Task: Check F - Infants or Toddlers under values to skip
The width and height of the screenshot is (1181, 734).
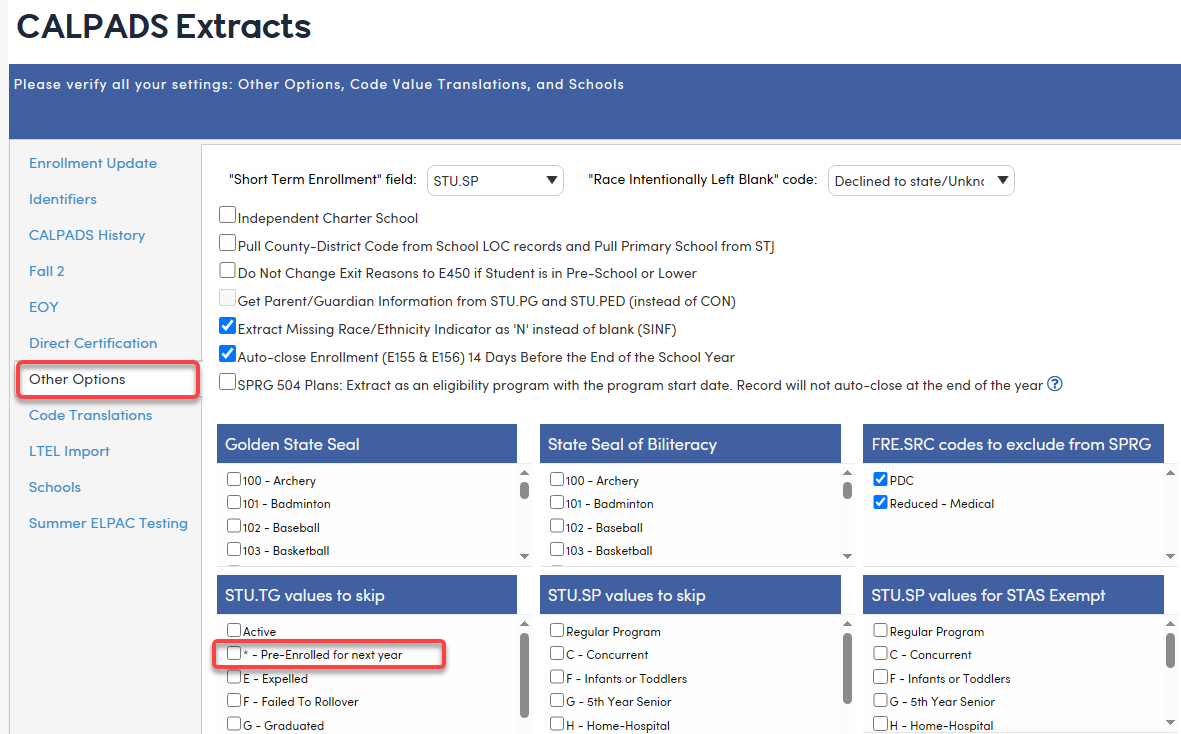Action: tap(557, 678)
